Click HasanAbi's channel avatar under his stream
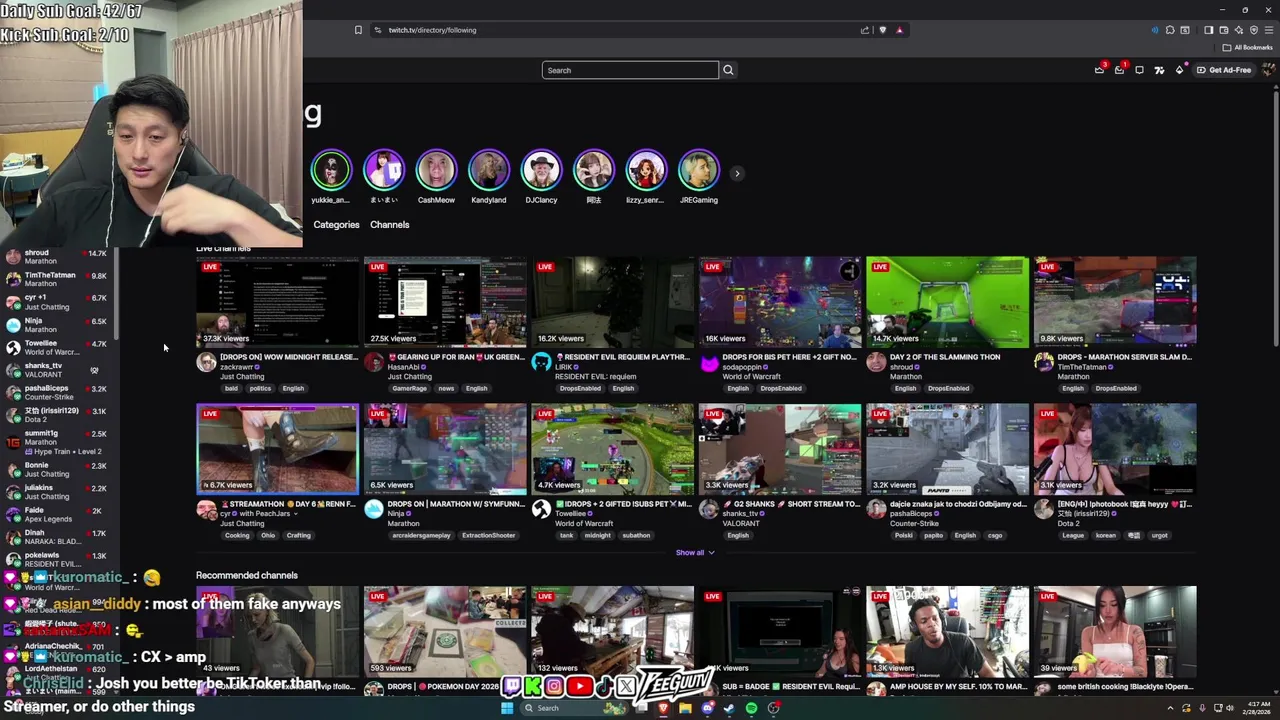 click(x=374, y=363)
